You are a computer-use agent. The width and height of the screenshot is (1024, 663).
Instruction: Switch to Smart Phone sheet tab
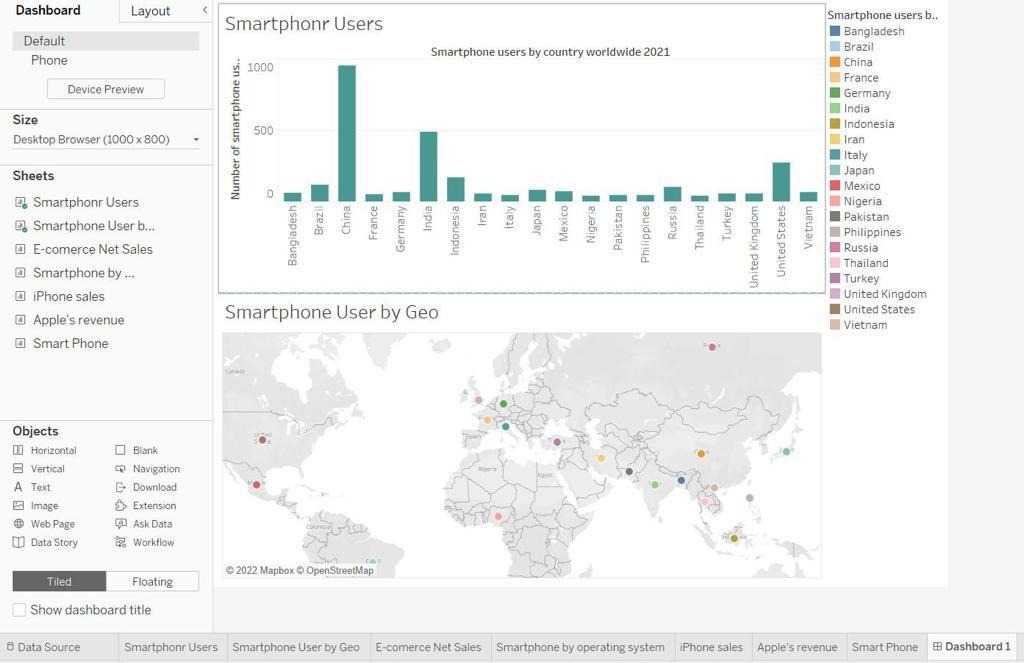(885, 647)
